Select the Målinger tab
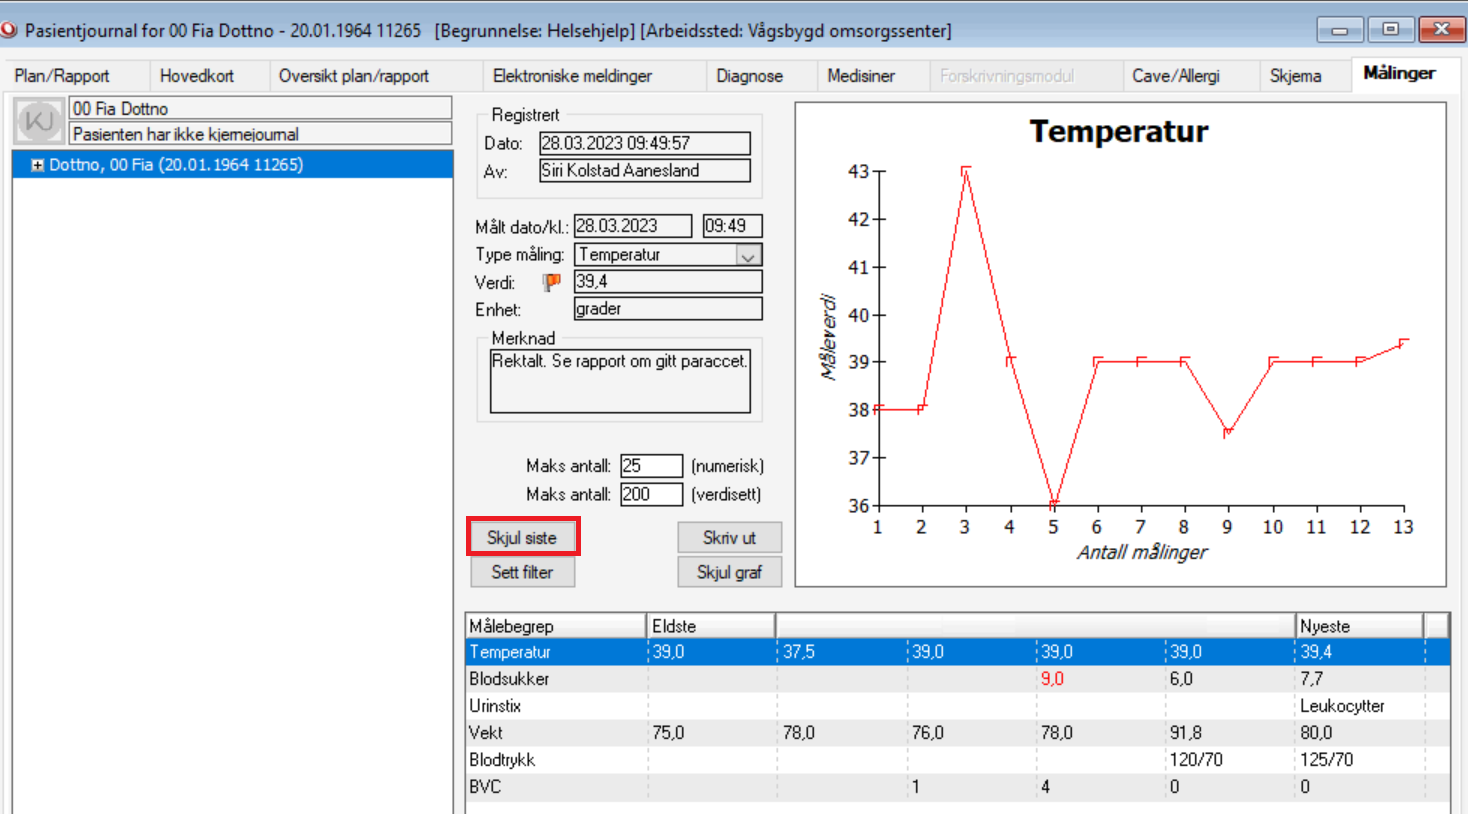Screen dimensions: 1468x814 (1399, 73)
